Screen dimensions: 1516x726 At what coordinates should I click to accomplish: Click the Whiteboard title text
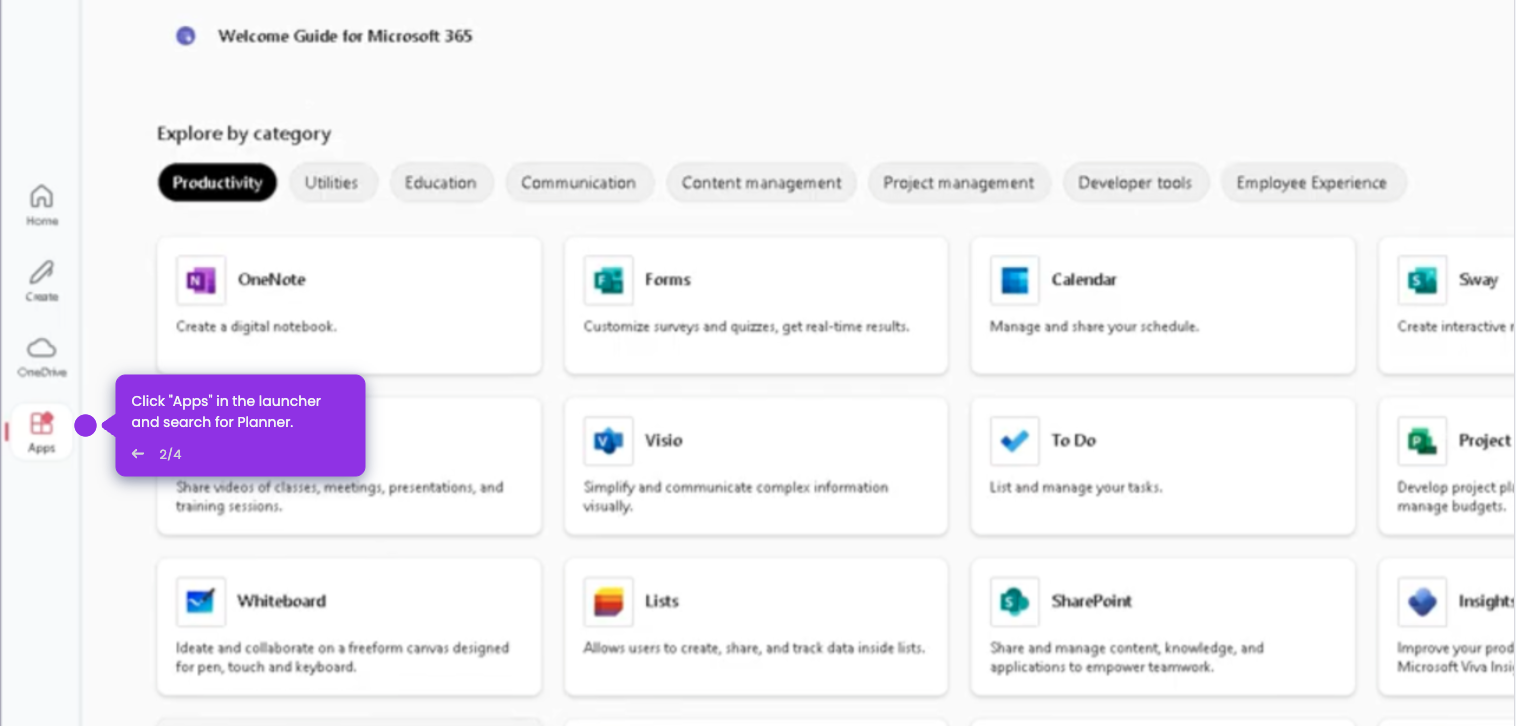point(281,602)
